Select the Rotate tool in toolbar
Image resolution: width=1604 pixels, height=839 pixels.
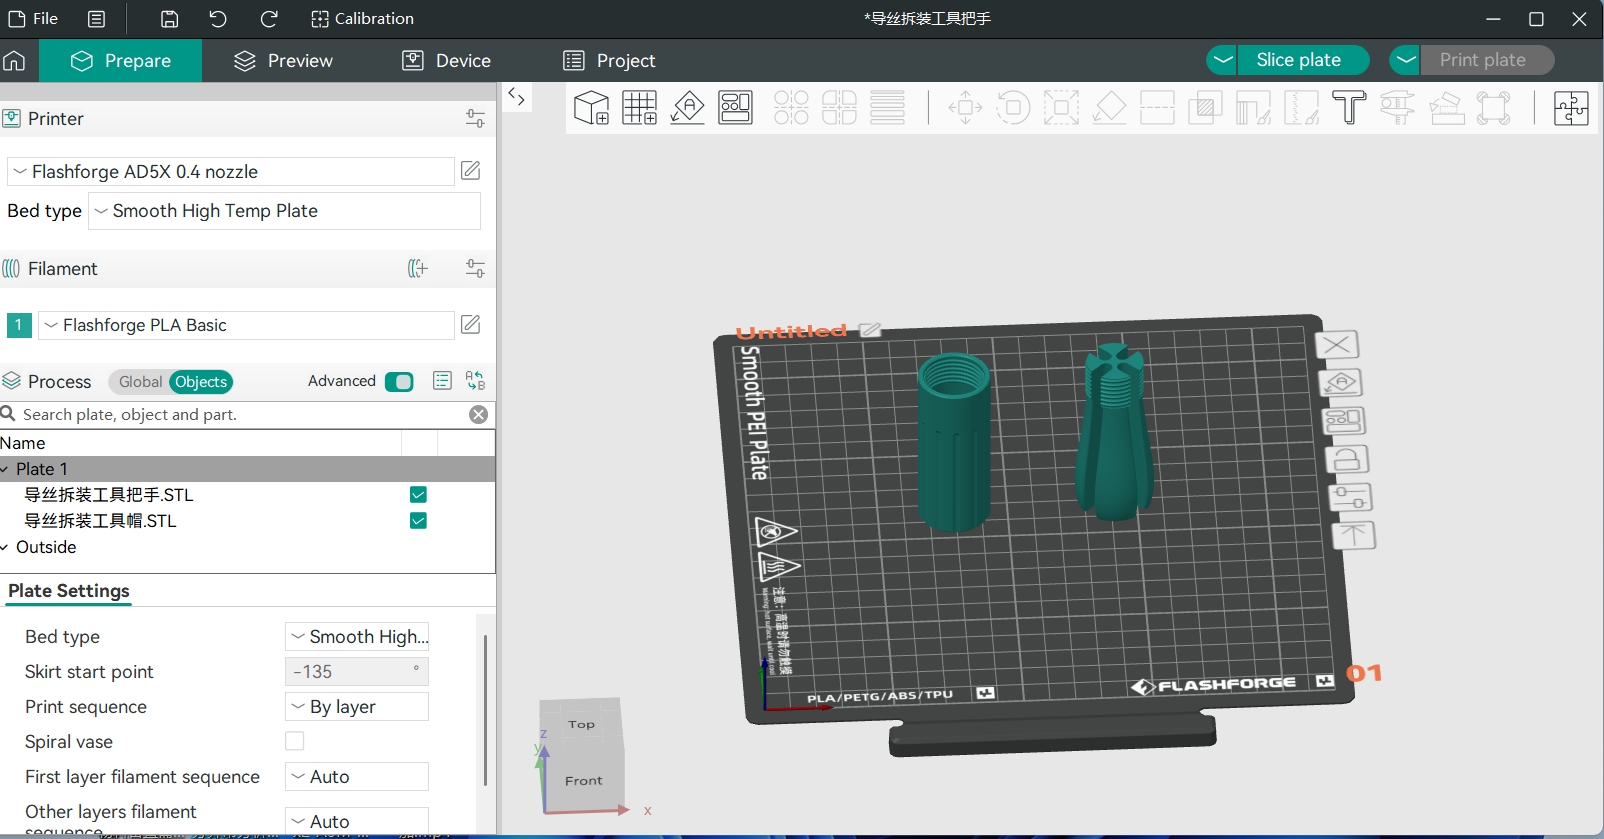(x=1013, y=107)
